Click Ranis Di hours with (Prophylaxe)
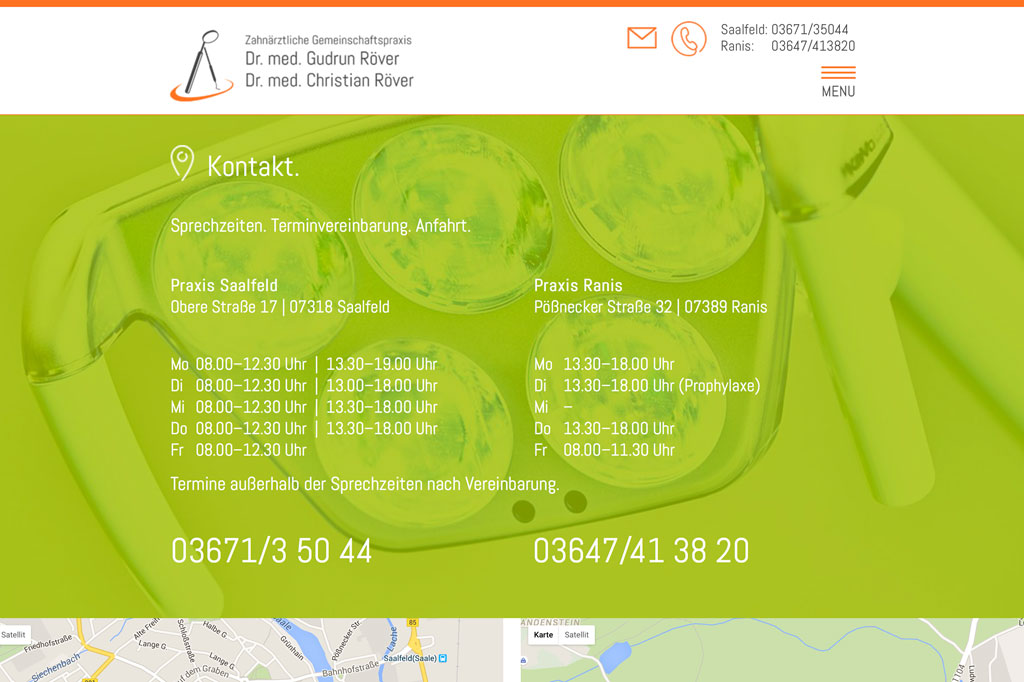The image size is (1024, 682). pyautogui.click(x=662, y=385)
